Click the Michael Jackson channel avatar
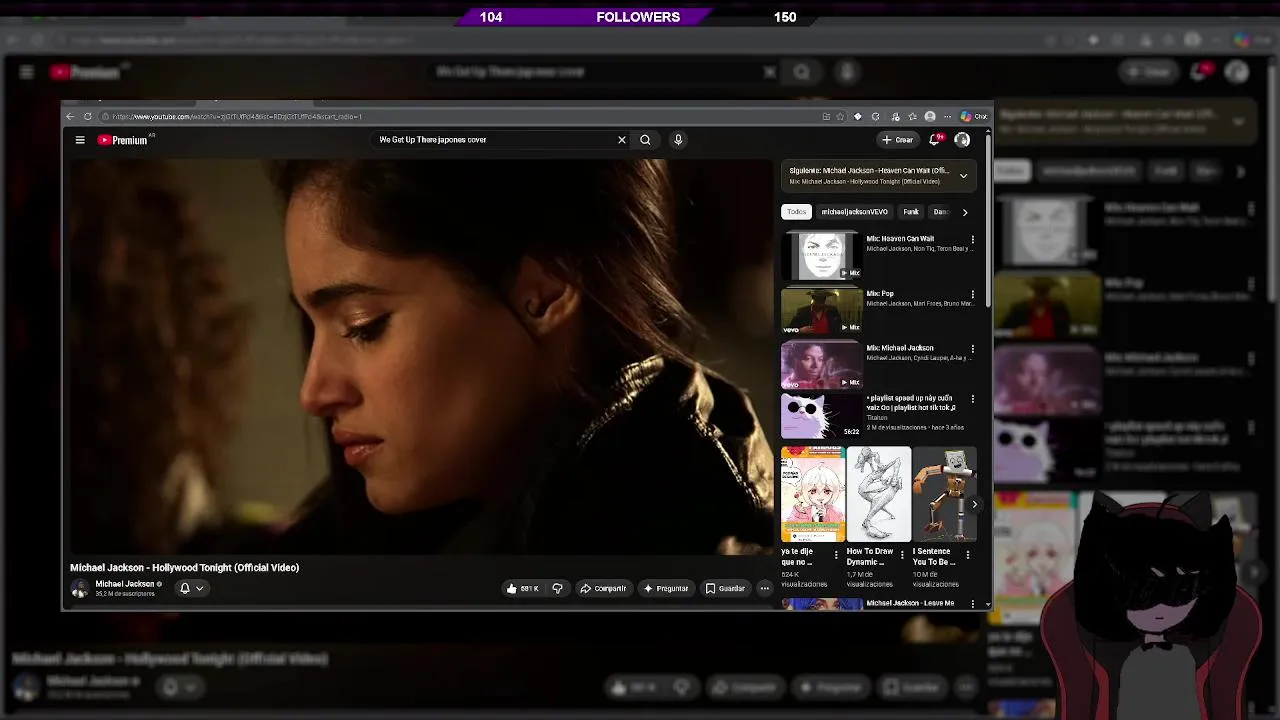Screen dimensions: 1280x720 [x=80, y=588]
